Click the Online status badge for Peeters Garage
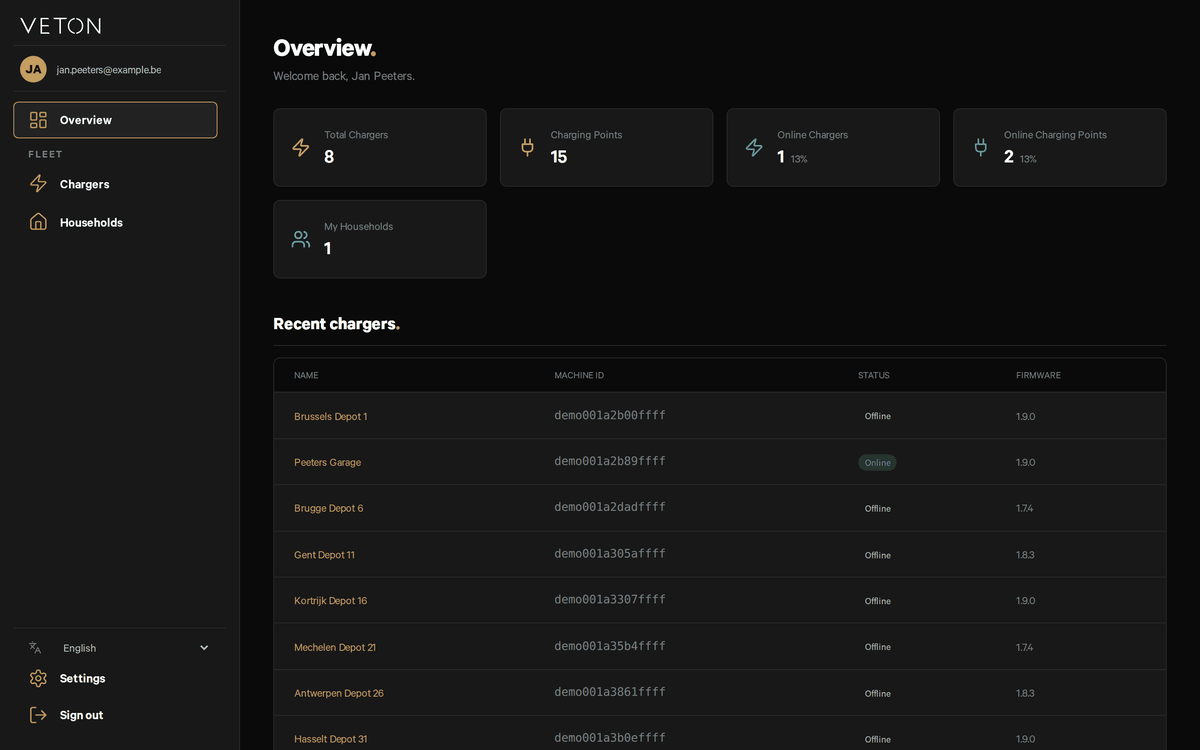This screenshot has width=1200, height=750. click(x=877, y=463)
